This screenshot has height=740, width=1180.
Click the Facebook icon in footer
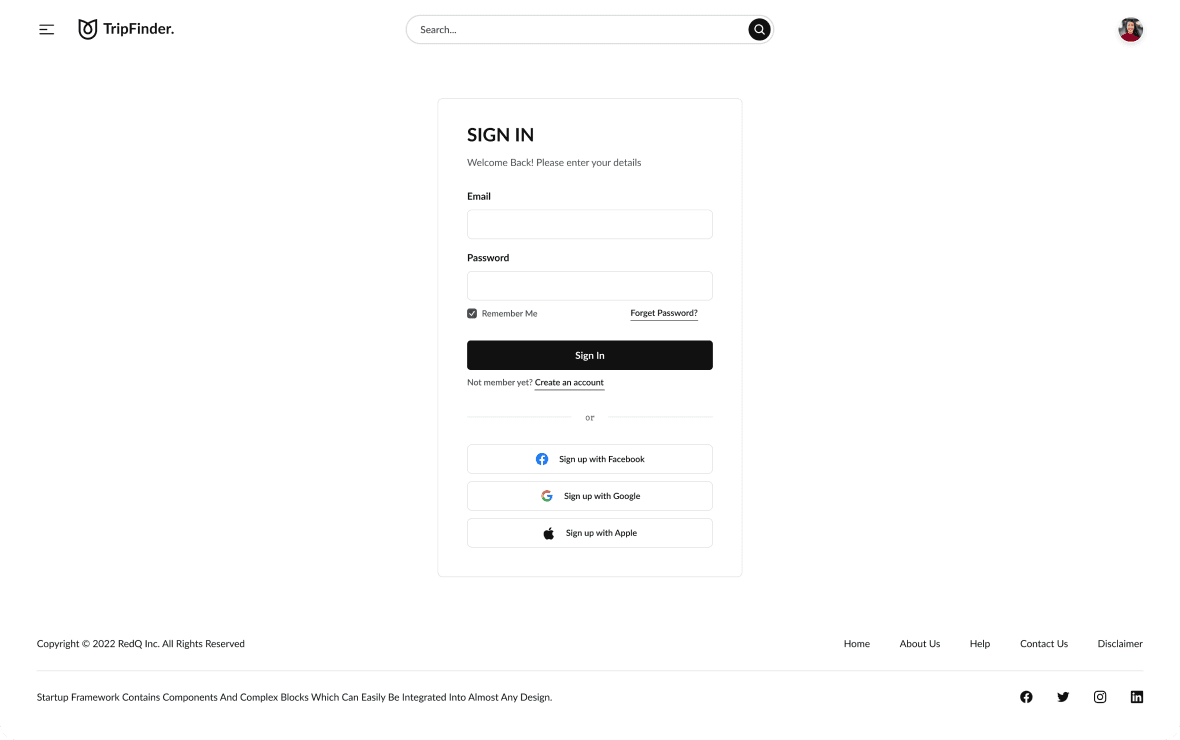point(1026,697)
